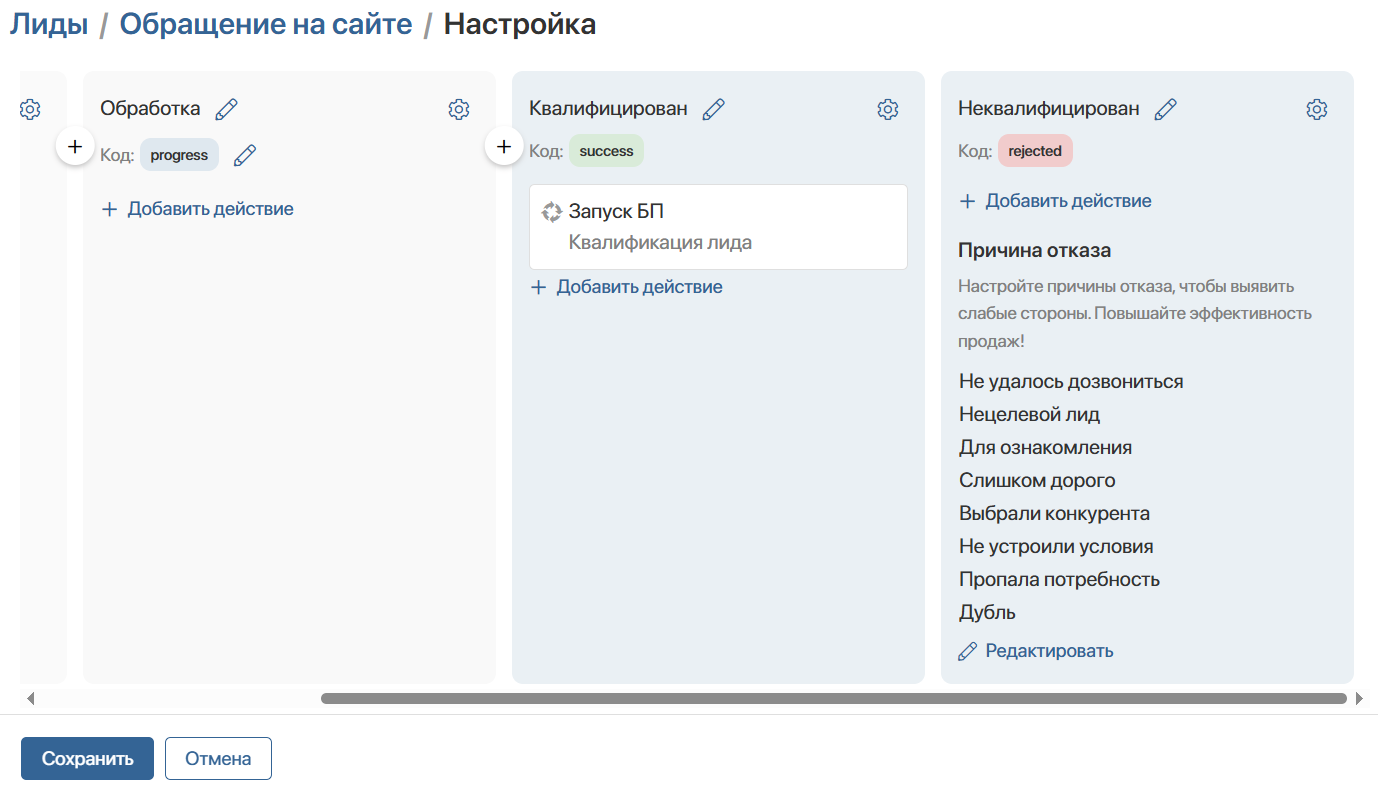1378x790 pixels.
Task: Open settings gear of the Квалифицирован stage
Action: [888, 109]
